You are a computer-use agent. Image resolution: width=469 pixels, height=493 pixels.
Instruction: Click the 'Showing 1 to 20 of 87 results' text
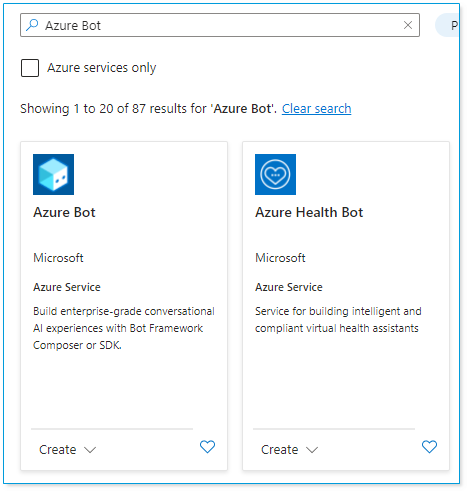click(148, 109)
